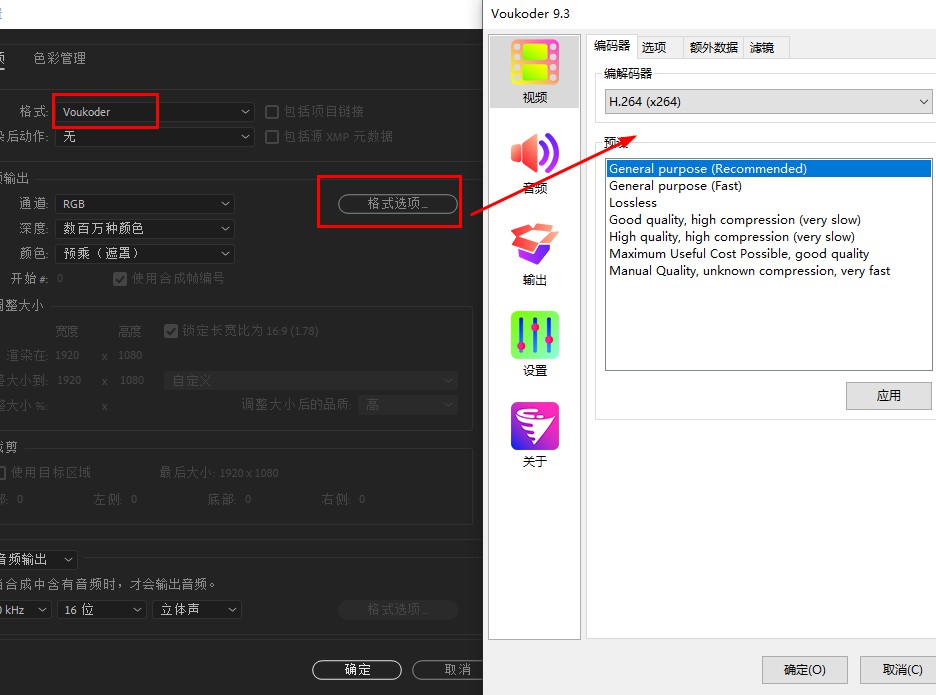This screenshot has width=936, height=695.
Task: Open the H.264 (x264) codec dropdown
Action: click(768, 102)
